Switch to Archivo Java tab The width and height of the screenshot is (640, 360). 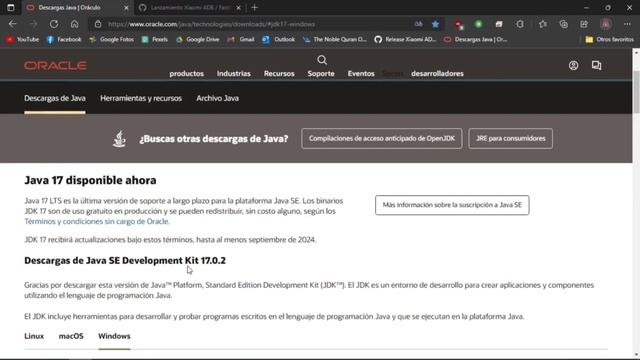tap(218, 98)
